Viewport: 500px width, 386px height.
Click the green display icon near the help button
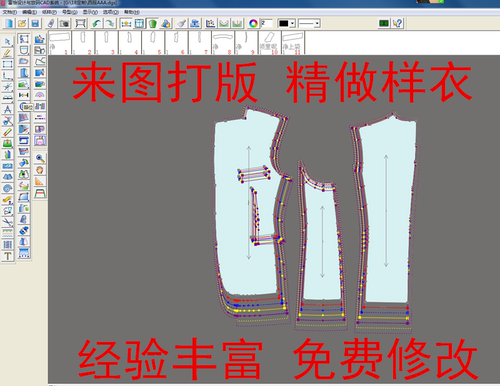pos(384,23)
